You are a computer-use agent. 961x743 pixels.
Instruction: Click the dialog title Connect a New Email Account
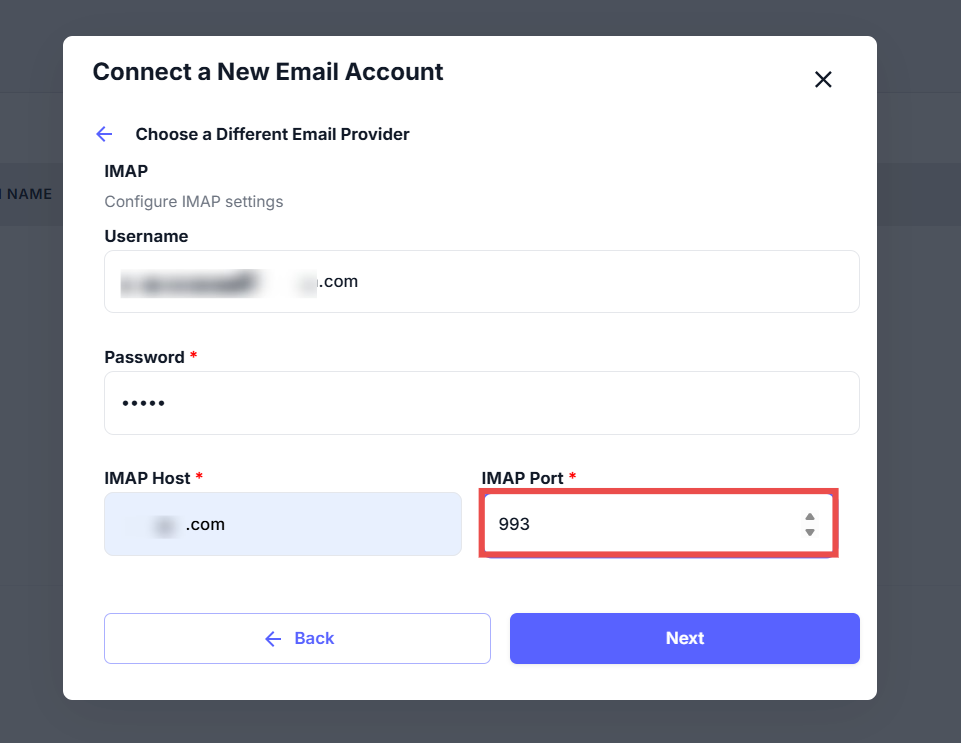coord(268,72)
